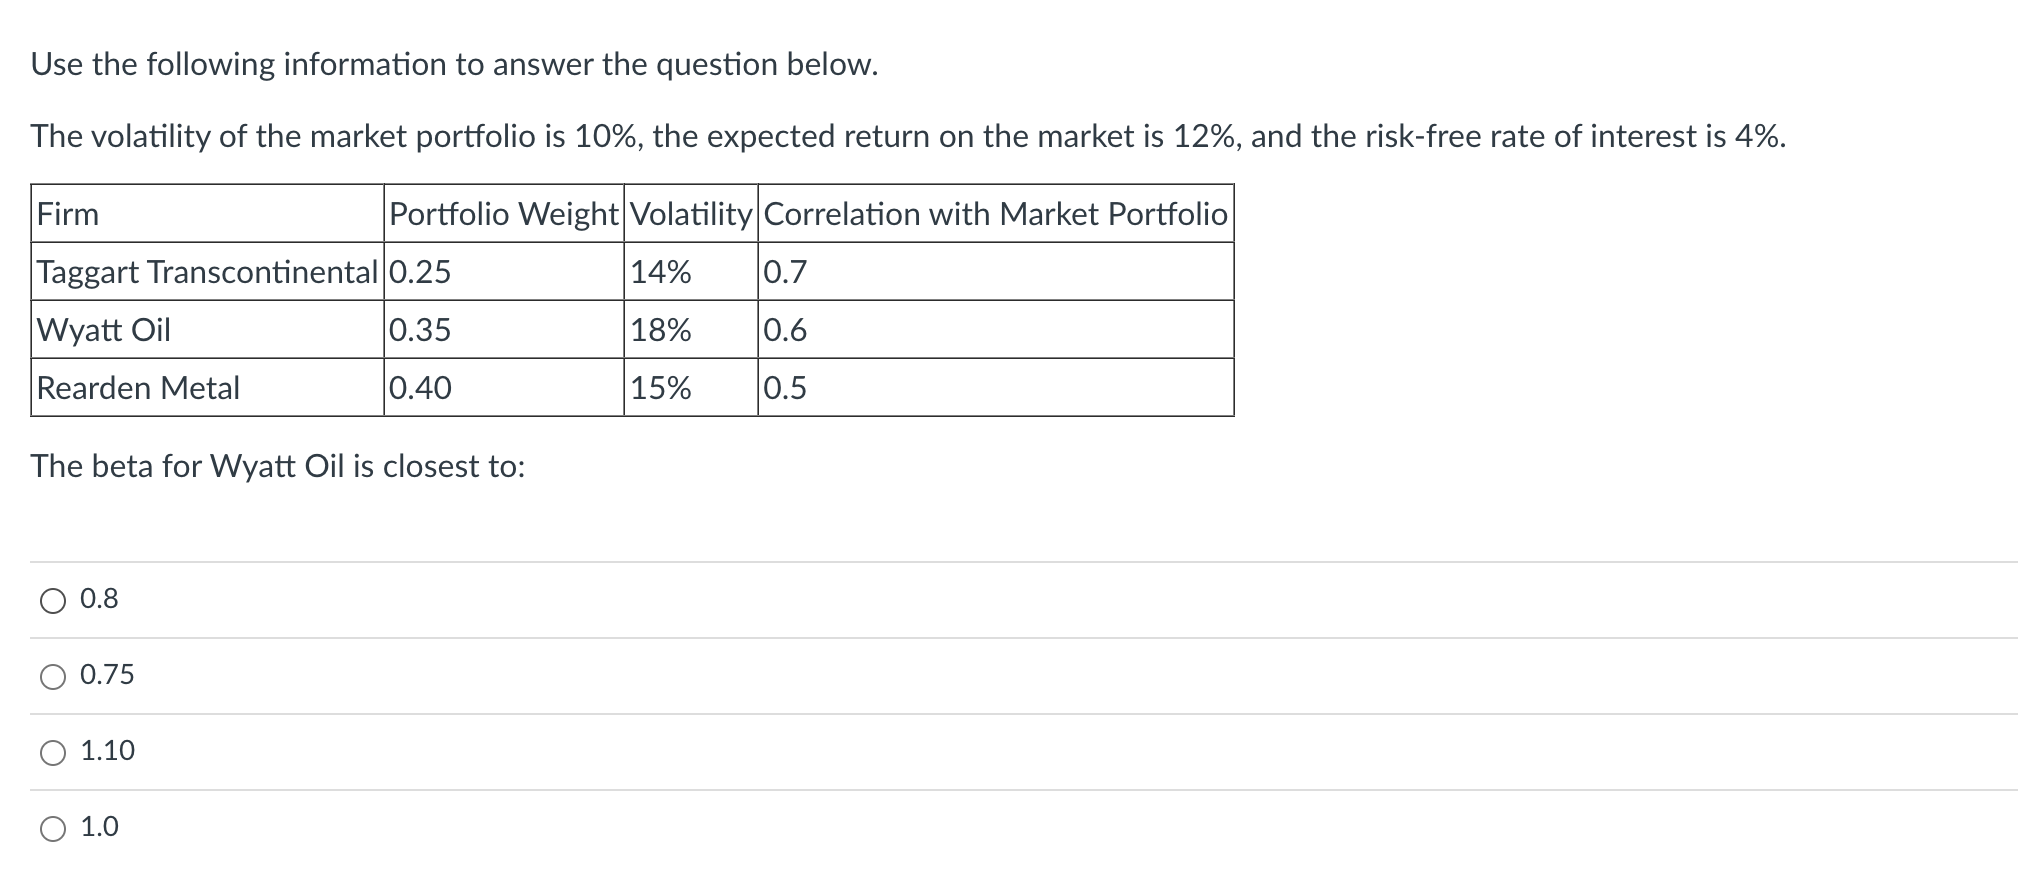Click "Correlation with Market Portfolio" header
This screenshot has width=2018, height=890.
[995, 214]
